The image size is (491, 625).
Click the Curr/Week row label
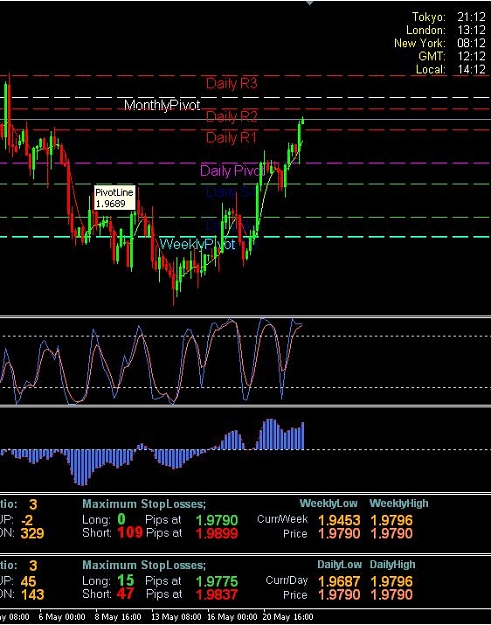282,519
